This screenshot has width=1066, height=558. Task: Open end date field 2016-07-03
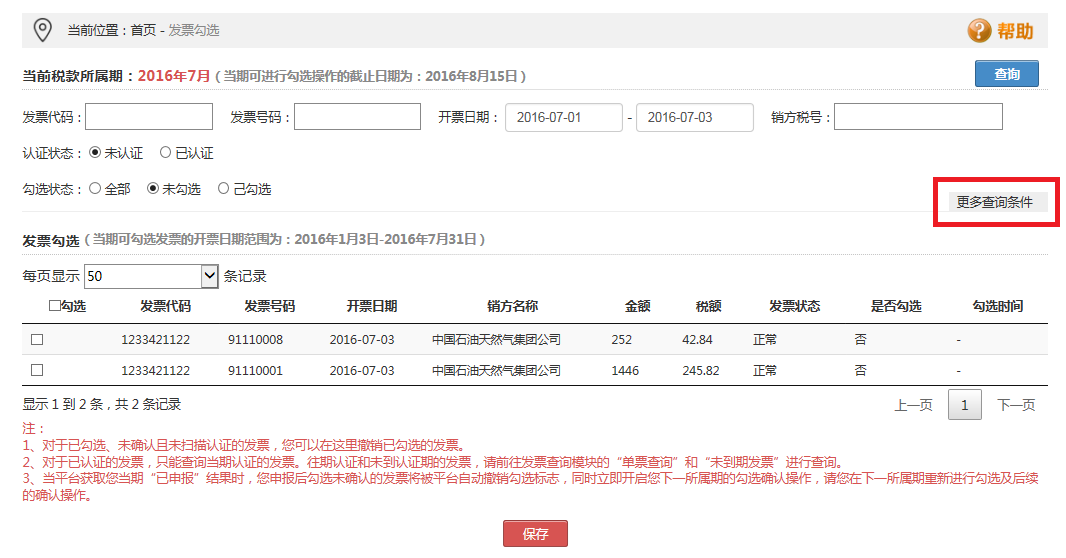pyautogui.click(x=694, y=118)
